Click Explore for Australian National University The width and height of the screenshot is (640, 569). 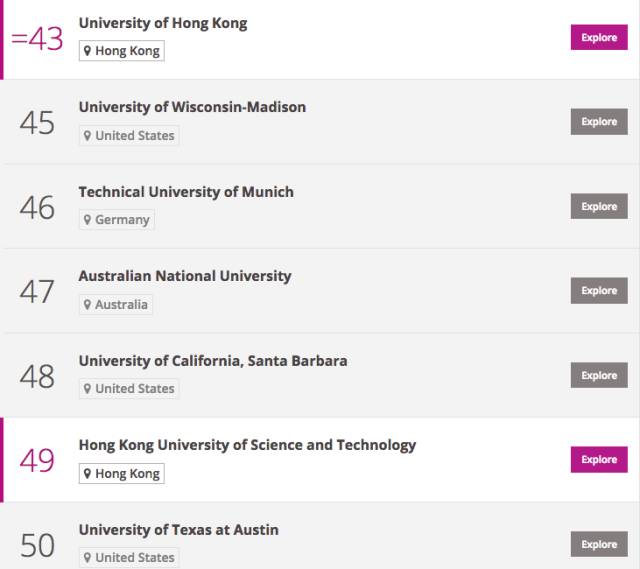pyautogui.click(x=599, y=291)
